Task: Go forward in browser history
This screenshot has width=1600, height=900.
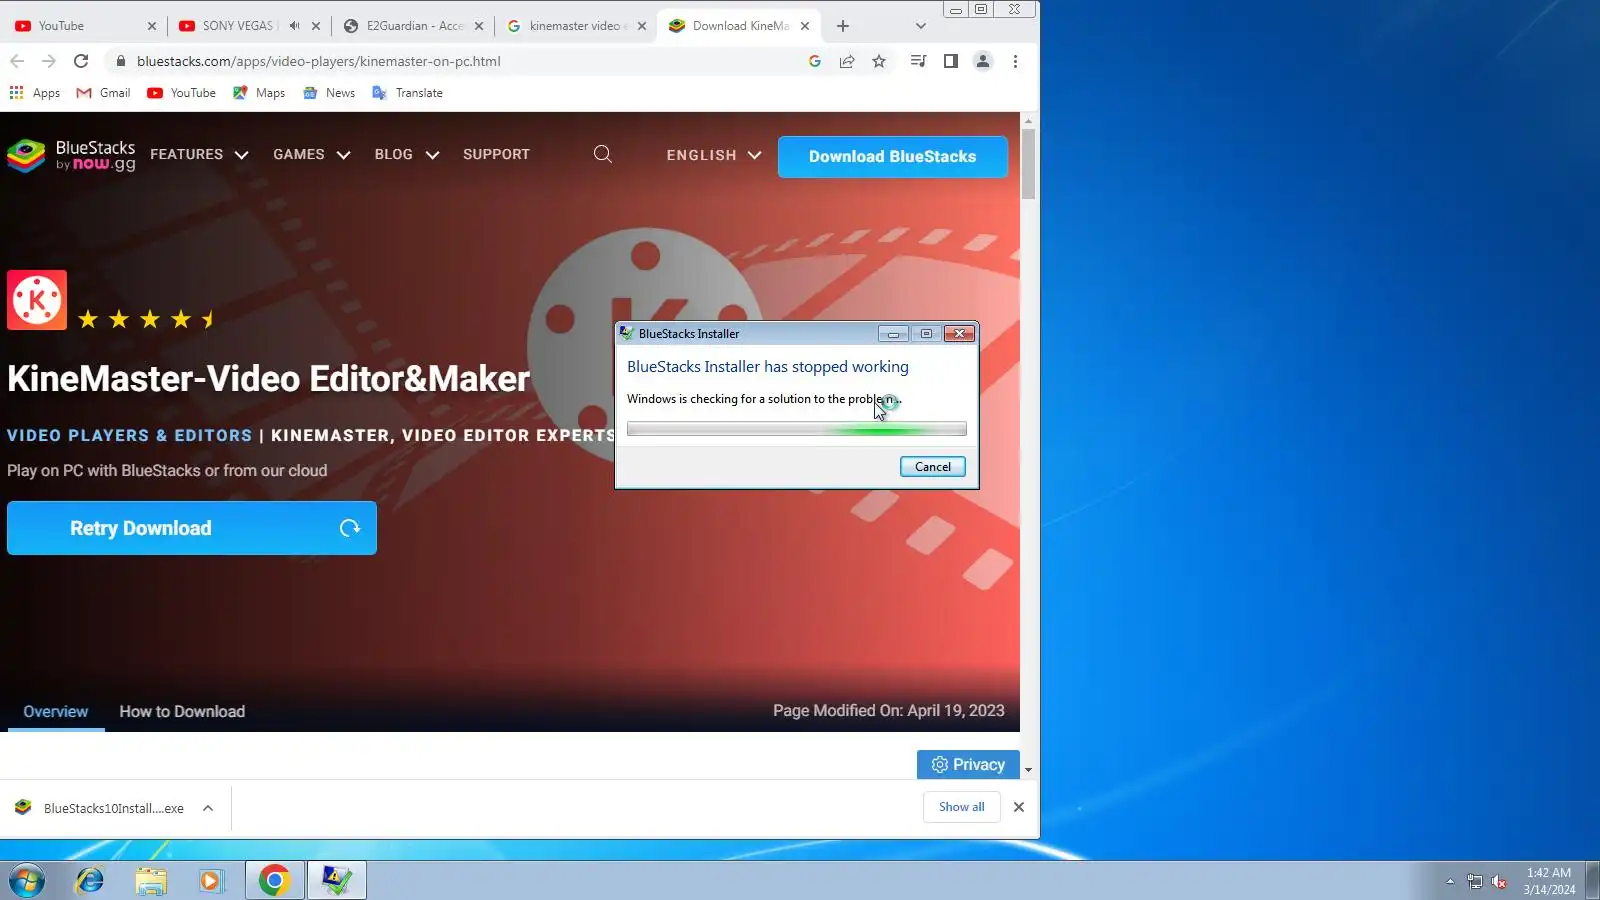Action: 49,61
